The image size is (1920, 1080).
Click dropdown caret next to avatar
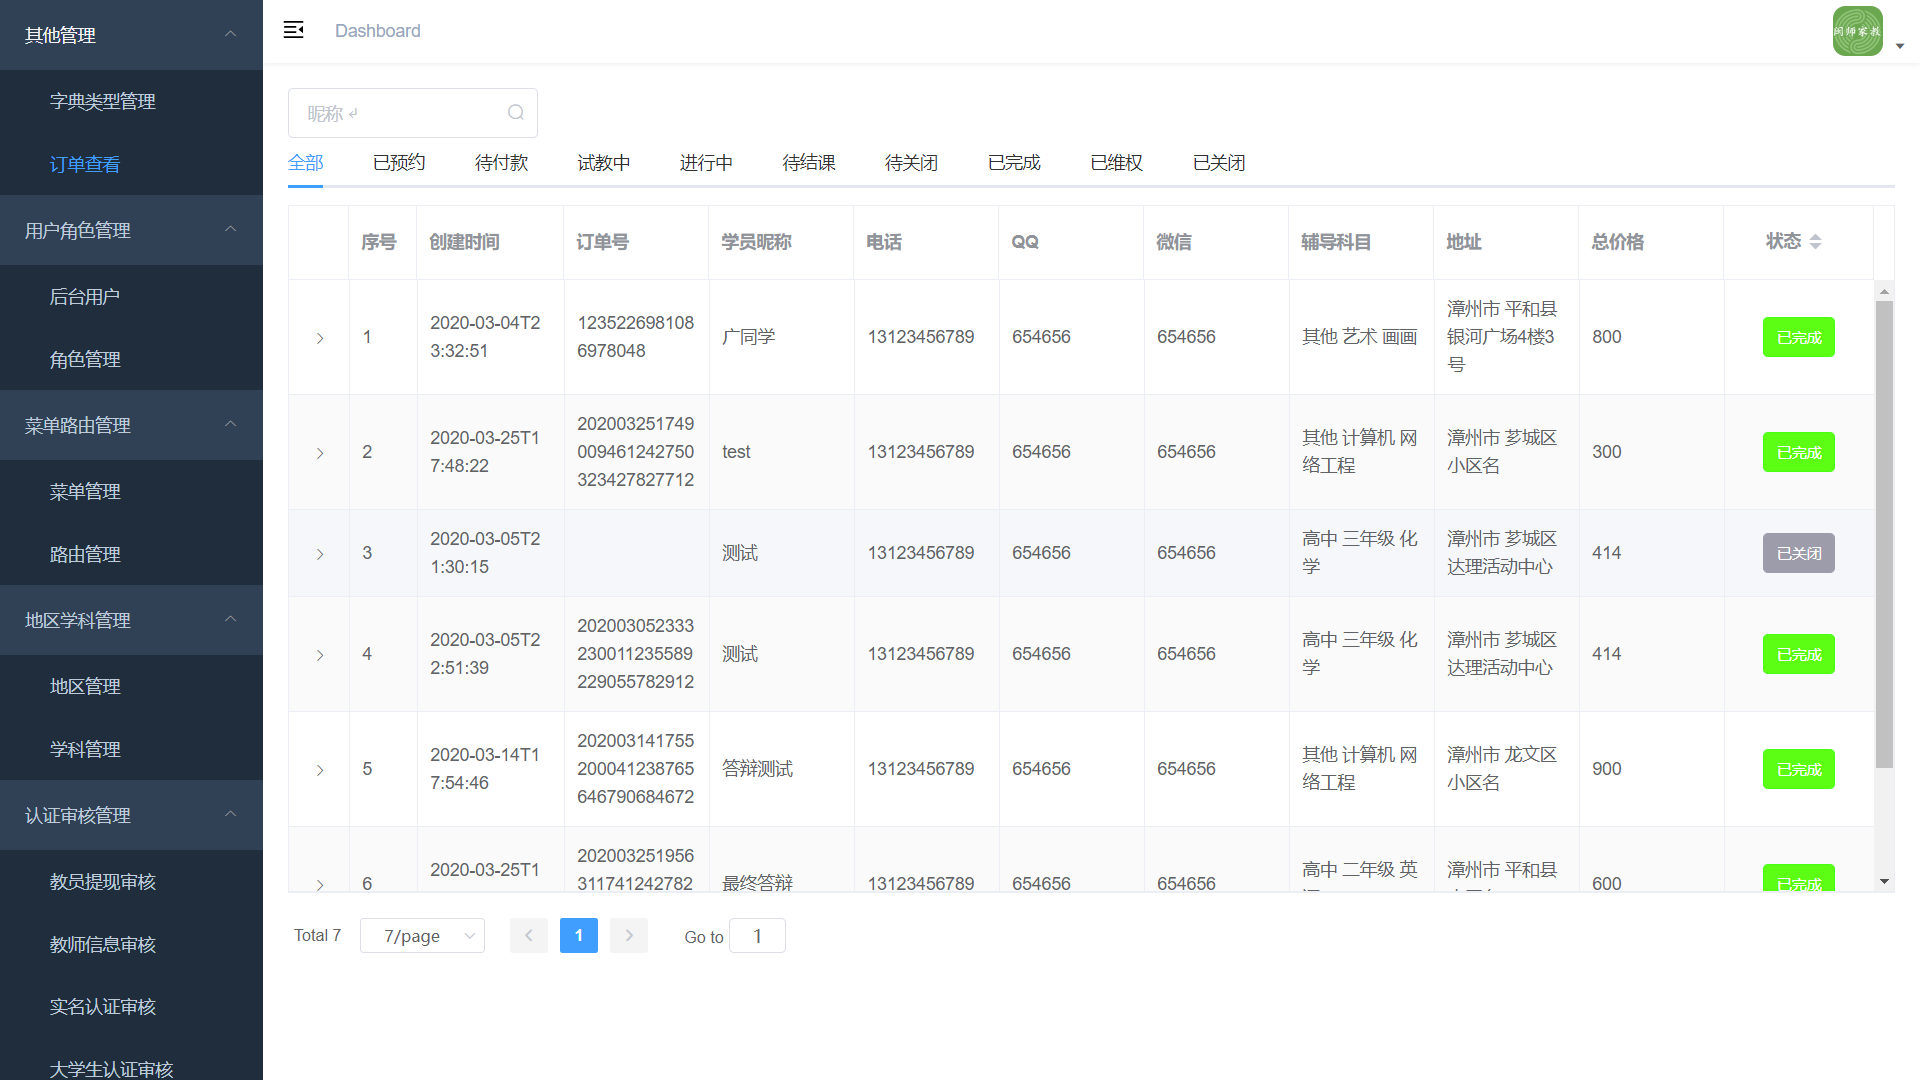(1900, 46)
